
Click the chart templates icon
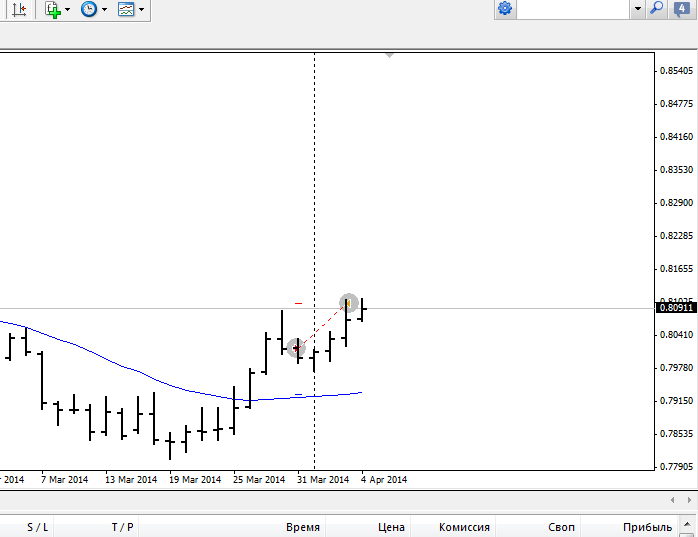pyautogui.click(x=126, y=9)
